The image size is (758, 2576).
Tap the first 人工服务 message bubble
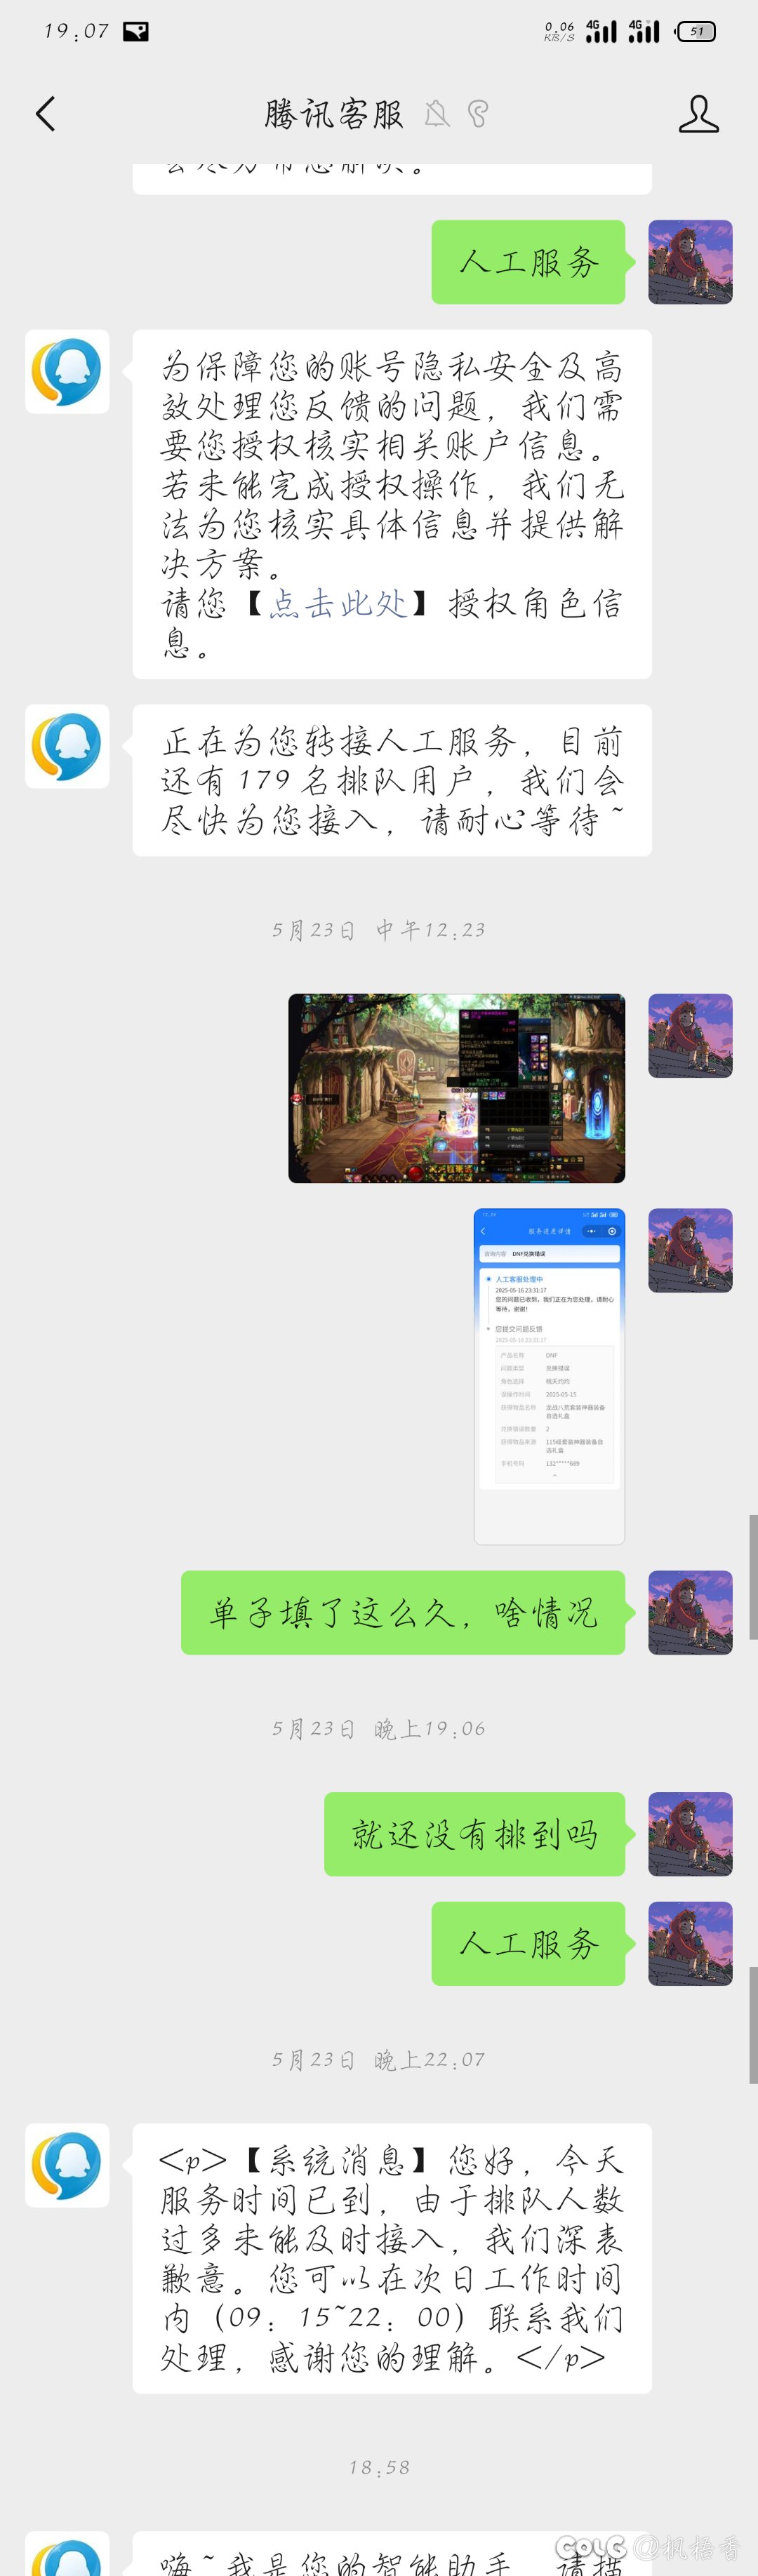(528, 262)
